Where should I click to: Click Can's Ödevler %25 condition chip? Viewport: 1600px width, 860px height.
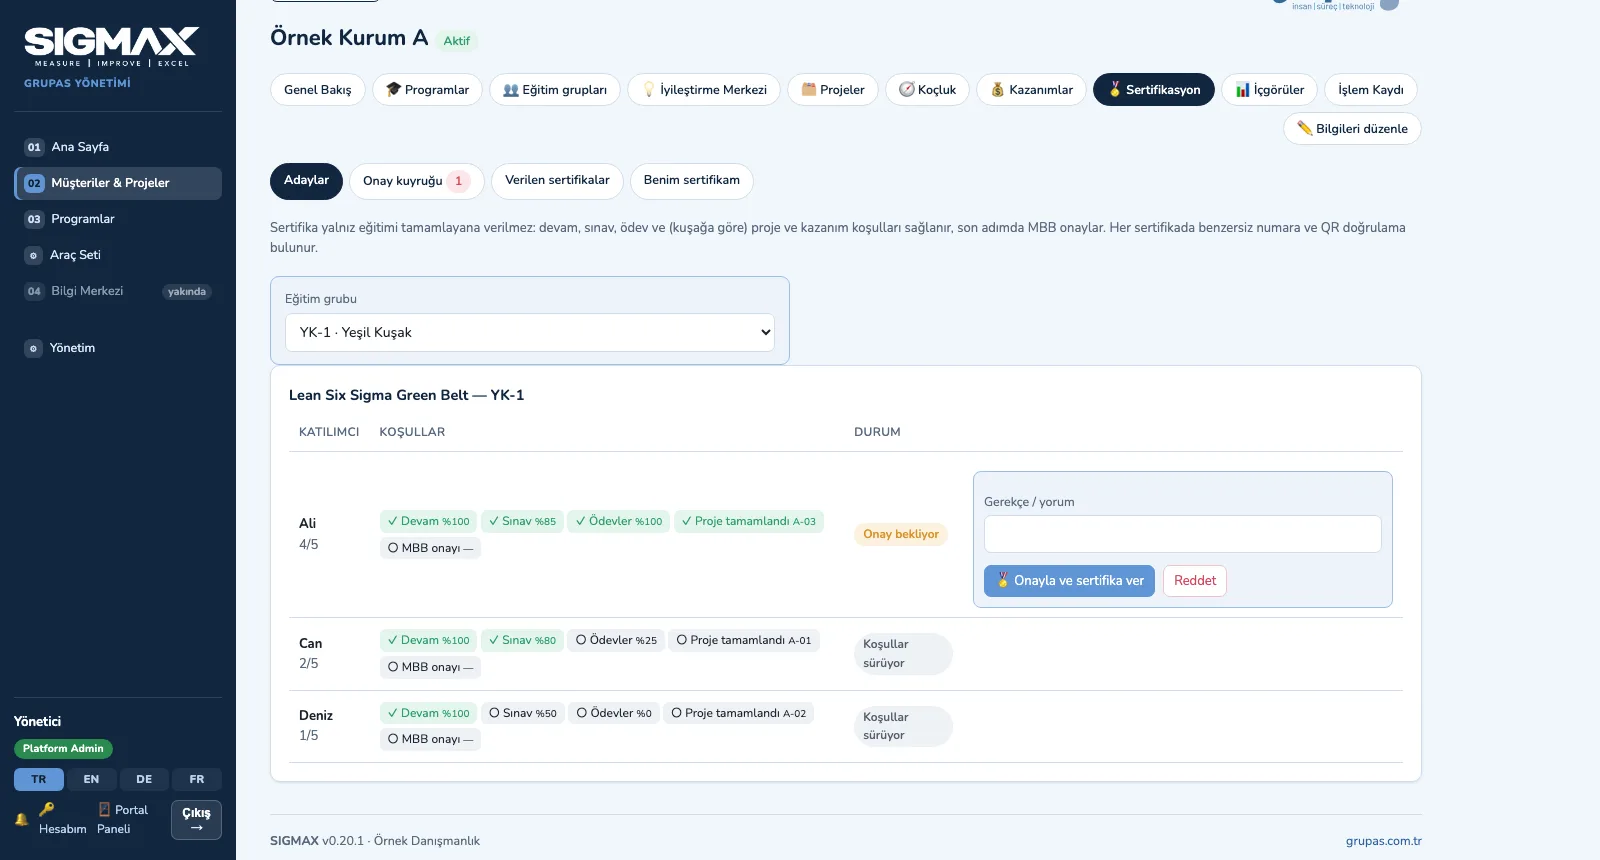coord(617,641)
